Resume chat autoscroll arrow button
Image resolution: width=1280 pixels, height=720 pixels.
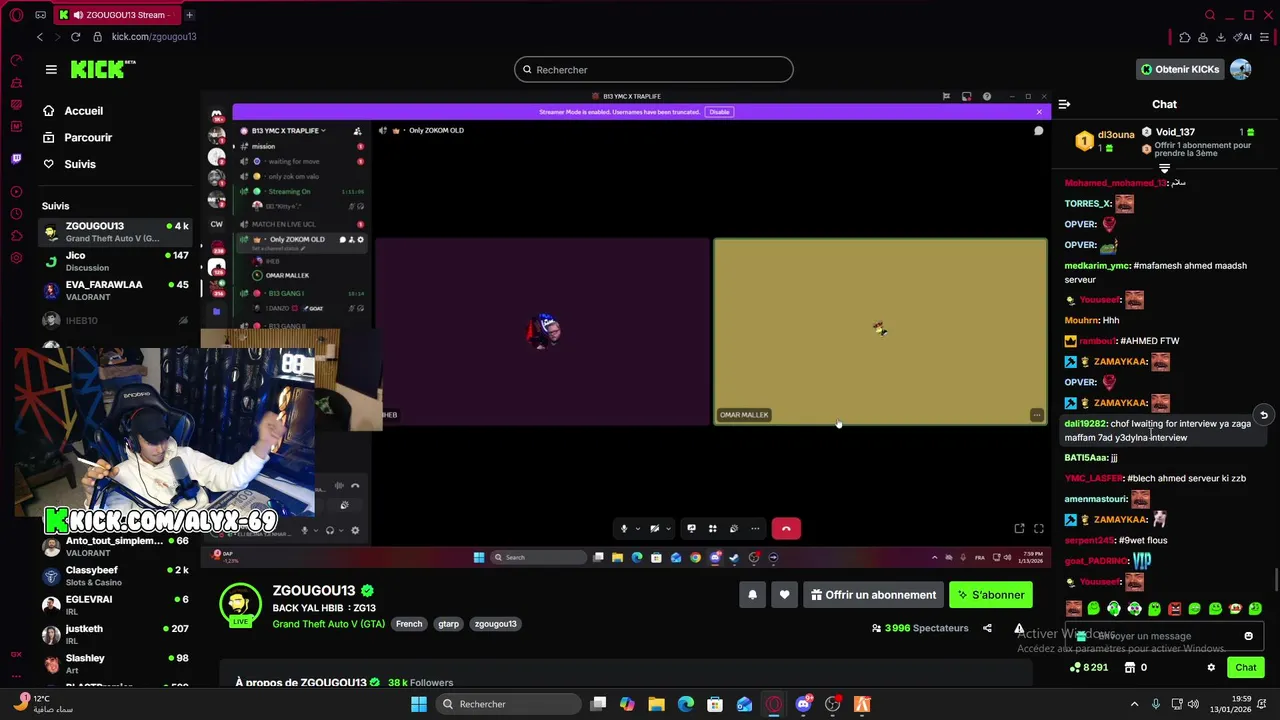pyautogui.click(x=1264, y=415)
